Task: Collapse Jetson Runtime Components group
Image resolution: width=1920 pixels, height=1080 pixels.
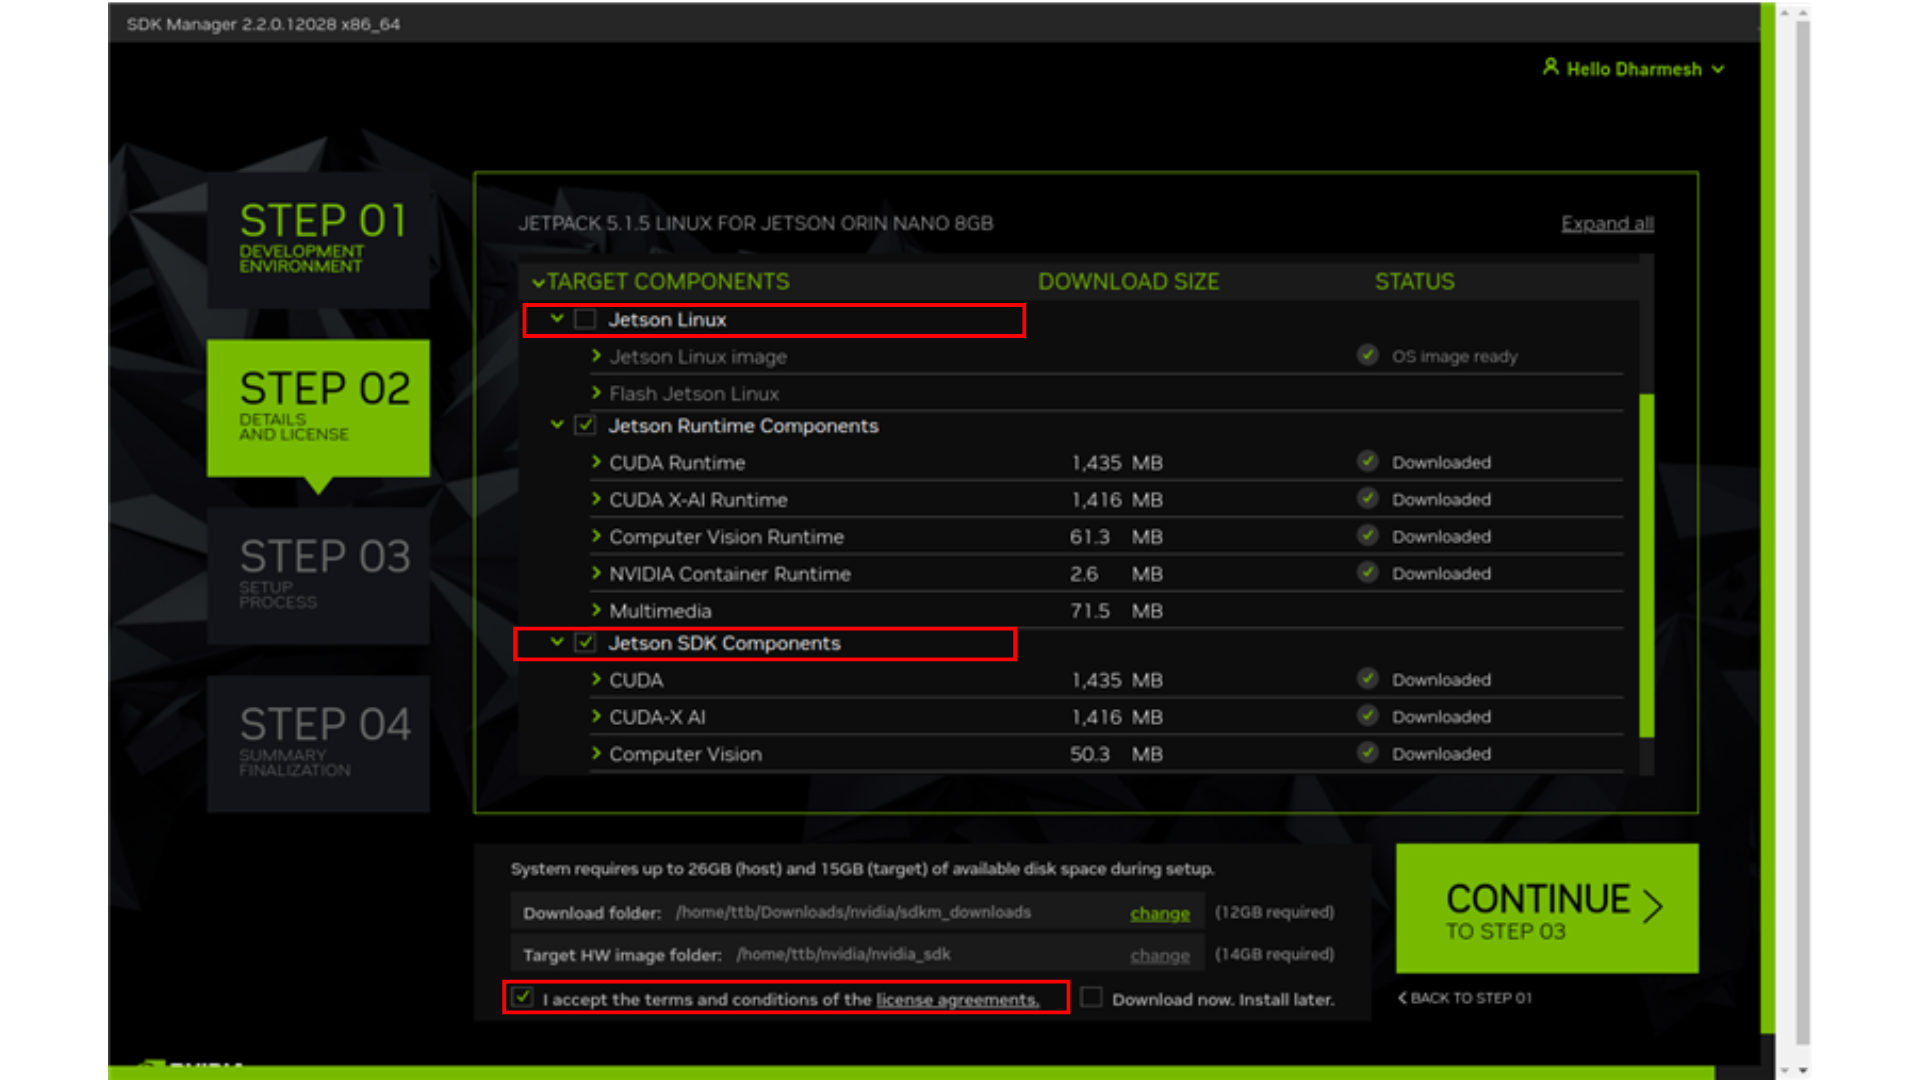Action: click(557, 425)
